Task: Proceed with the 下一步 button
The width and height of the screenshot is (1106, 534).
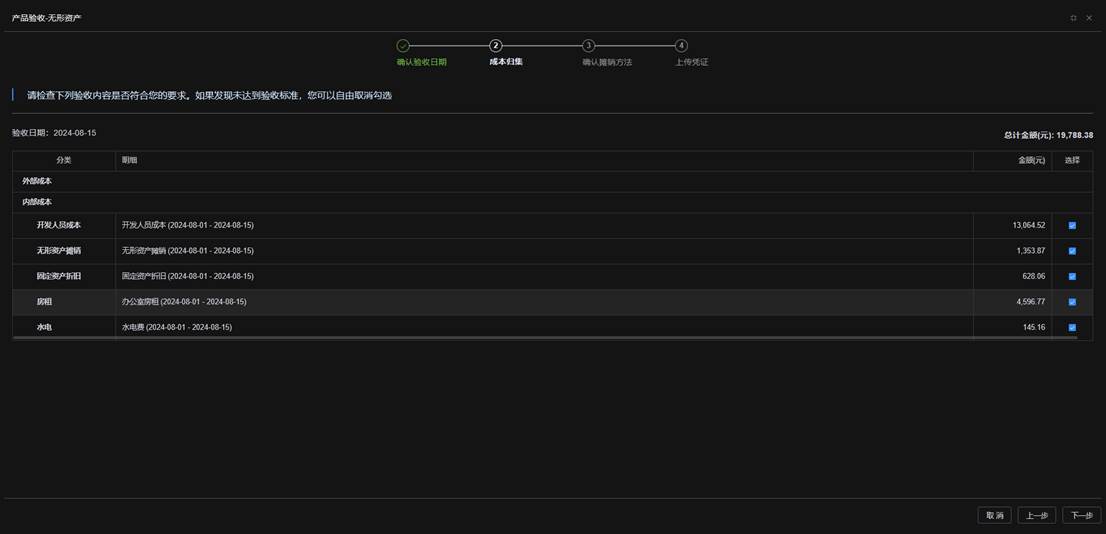Action: (x=1081, y=515)
